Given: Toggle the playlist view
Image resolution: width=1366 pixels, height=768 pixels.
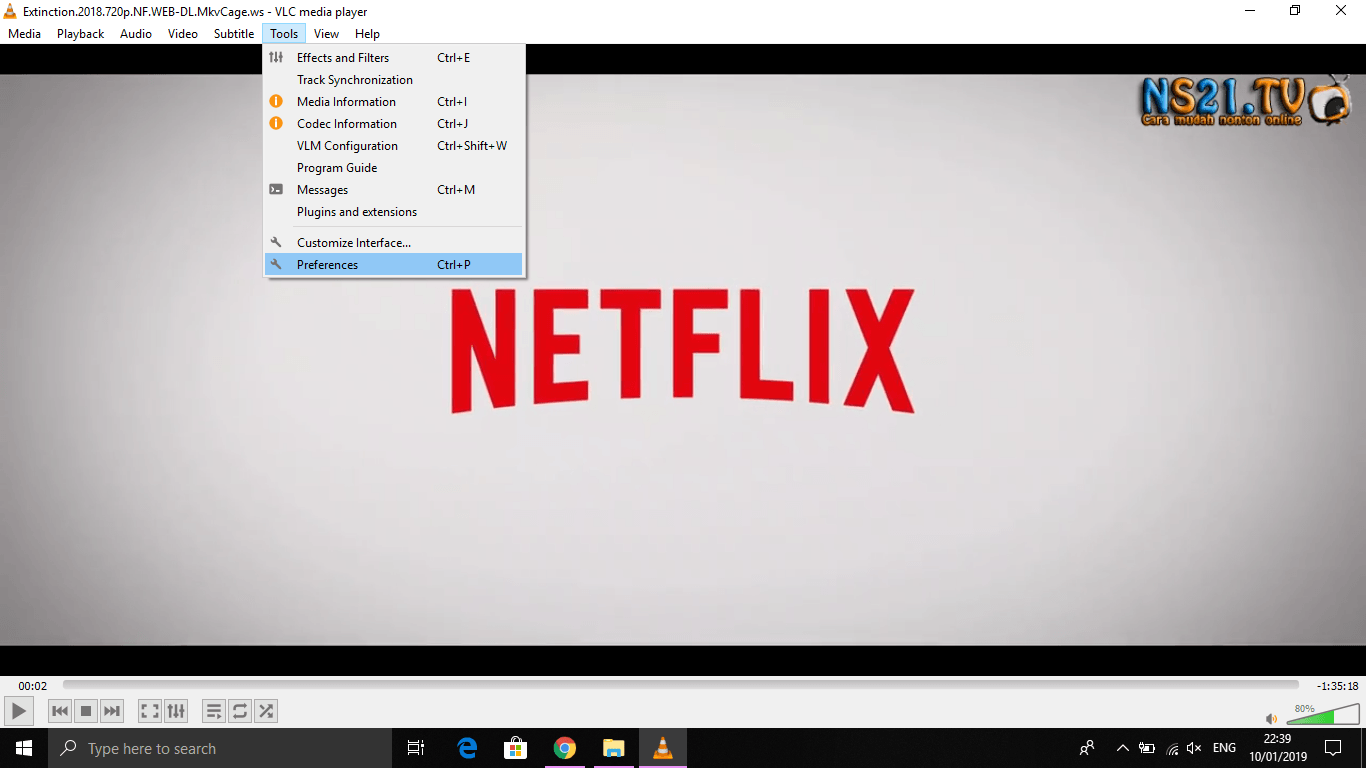Looking at the screenshot, I should (x=214, y=711).
